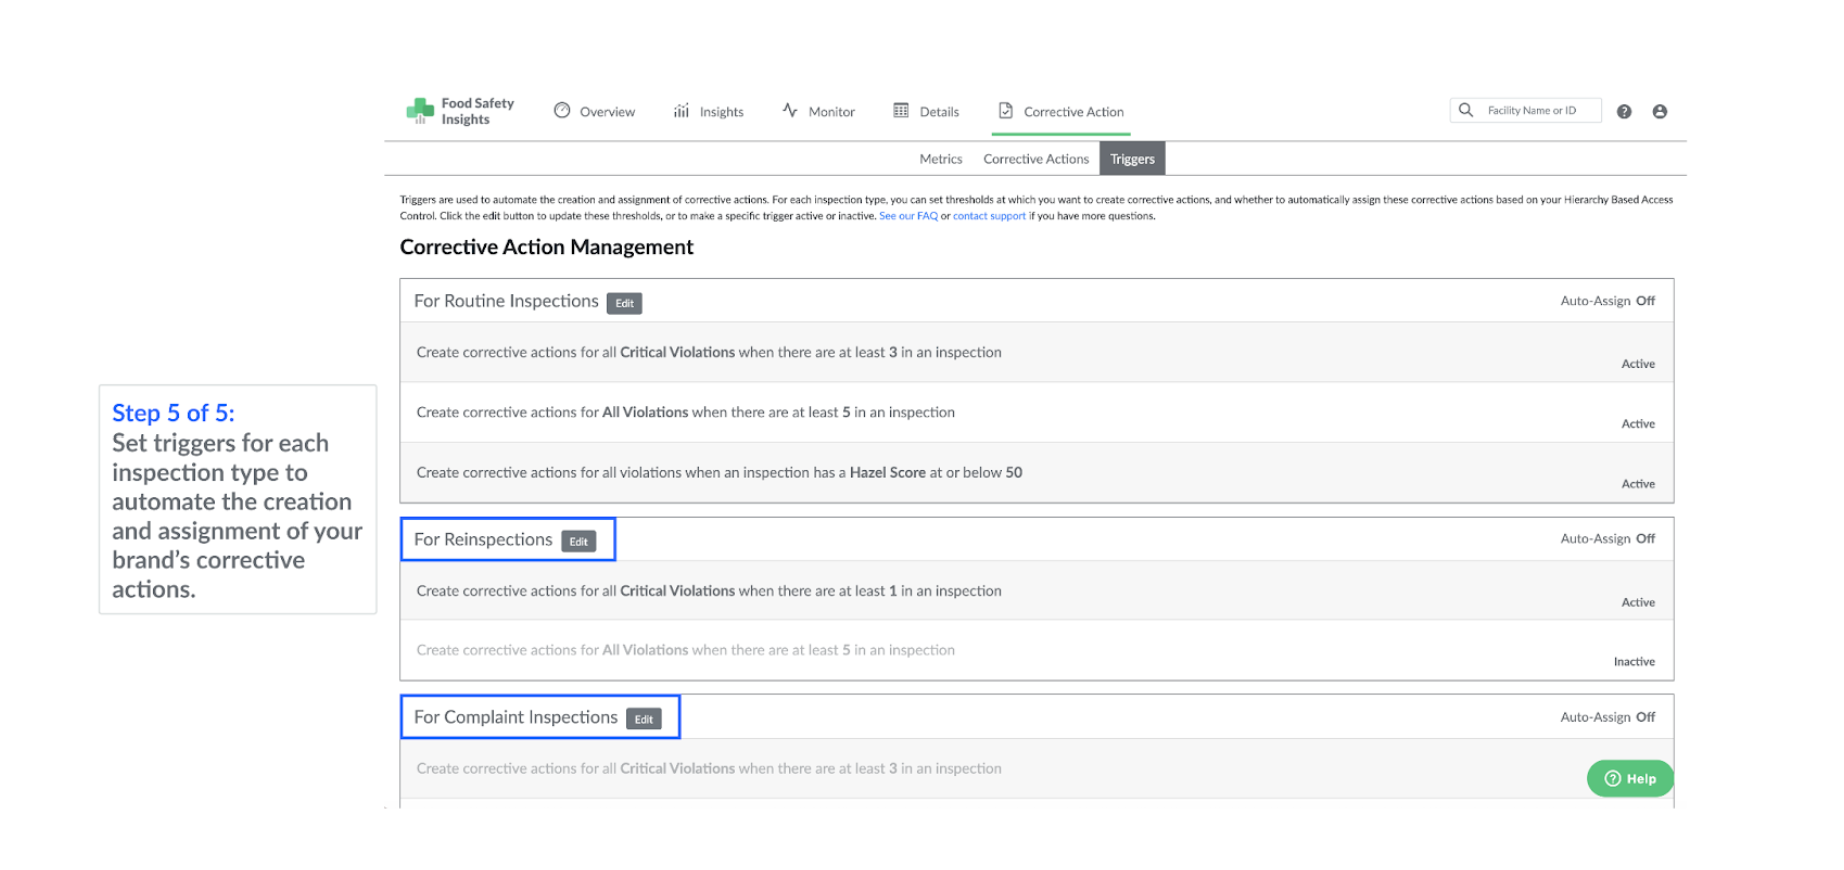Open the See our FAQ link

908,216
